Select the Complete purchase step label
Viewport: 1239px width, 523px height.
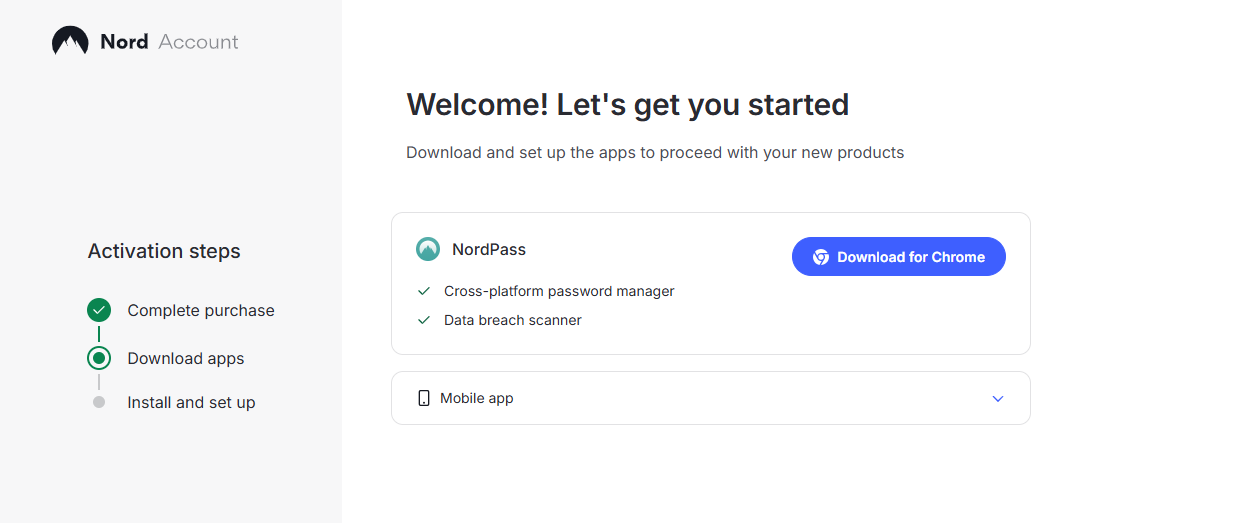pyautogui.click(x=201, y=310)
